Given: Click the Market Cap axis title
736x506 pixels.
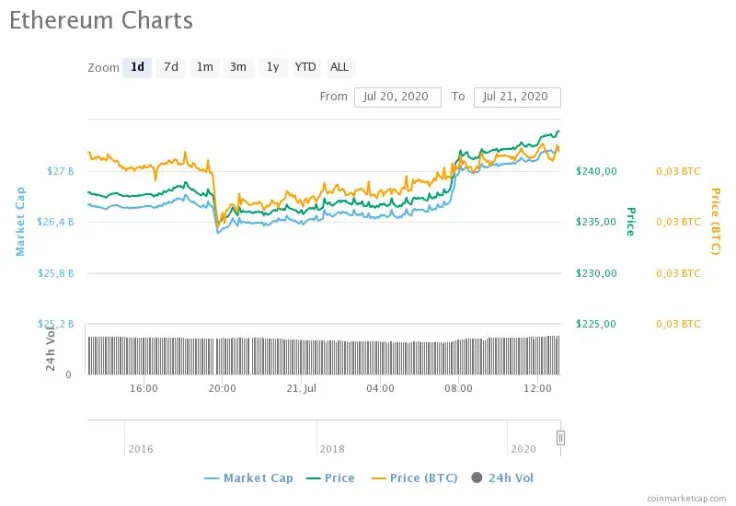Looking at the screenshot, I should point(20,221).
